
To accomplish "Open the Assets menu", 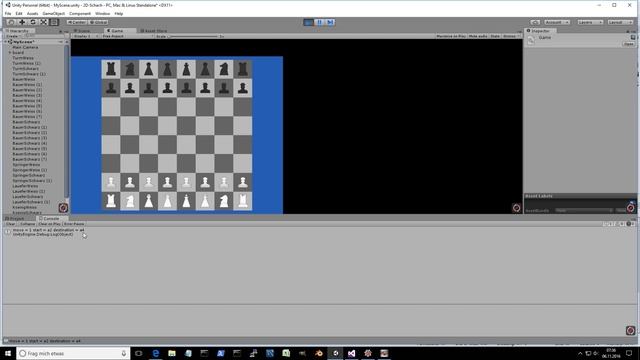I will tap(32, 13).
